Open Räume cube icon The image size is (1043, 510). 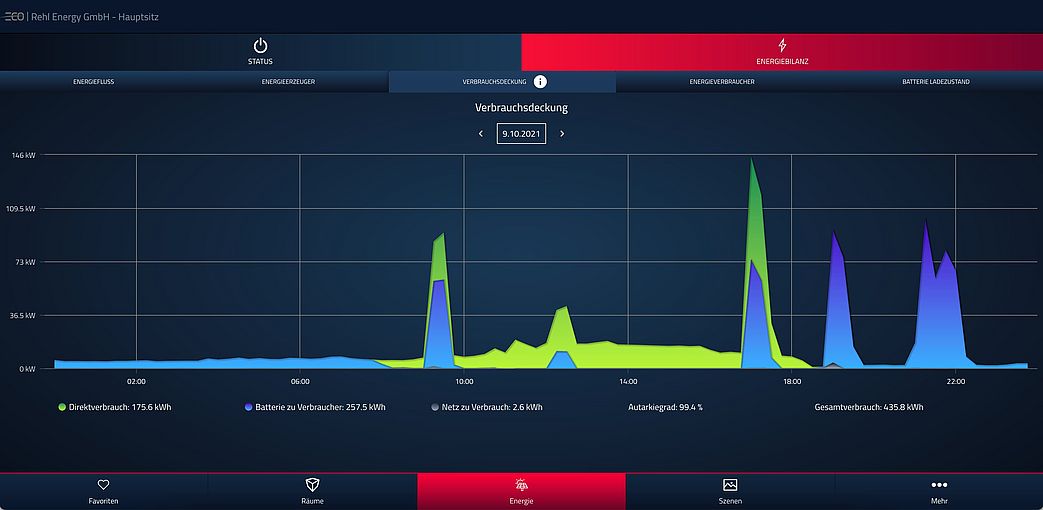[x=312, y=485]
